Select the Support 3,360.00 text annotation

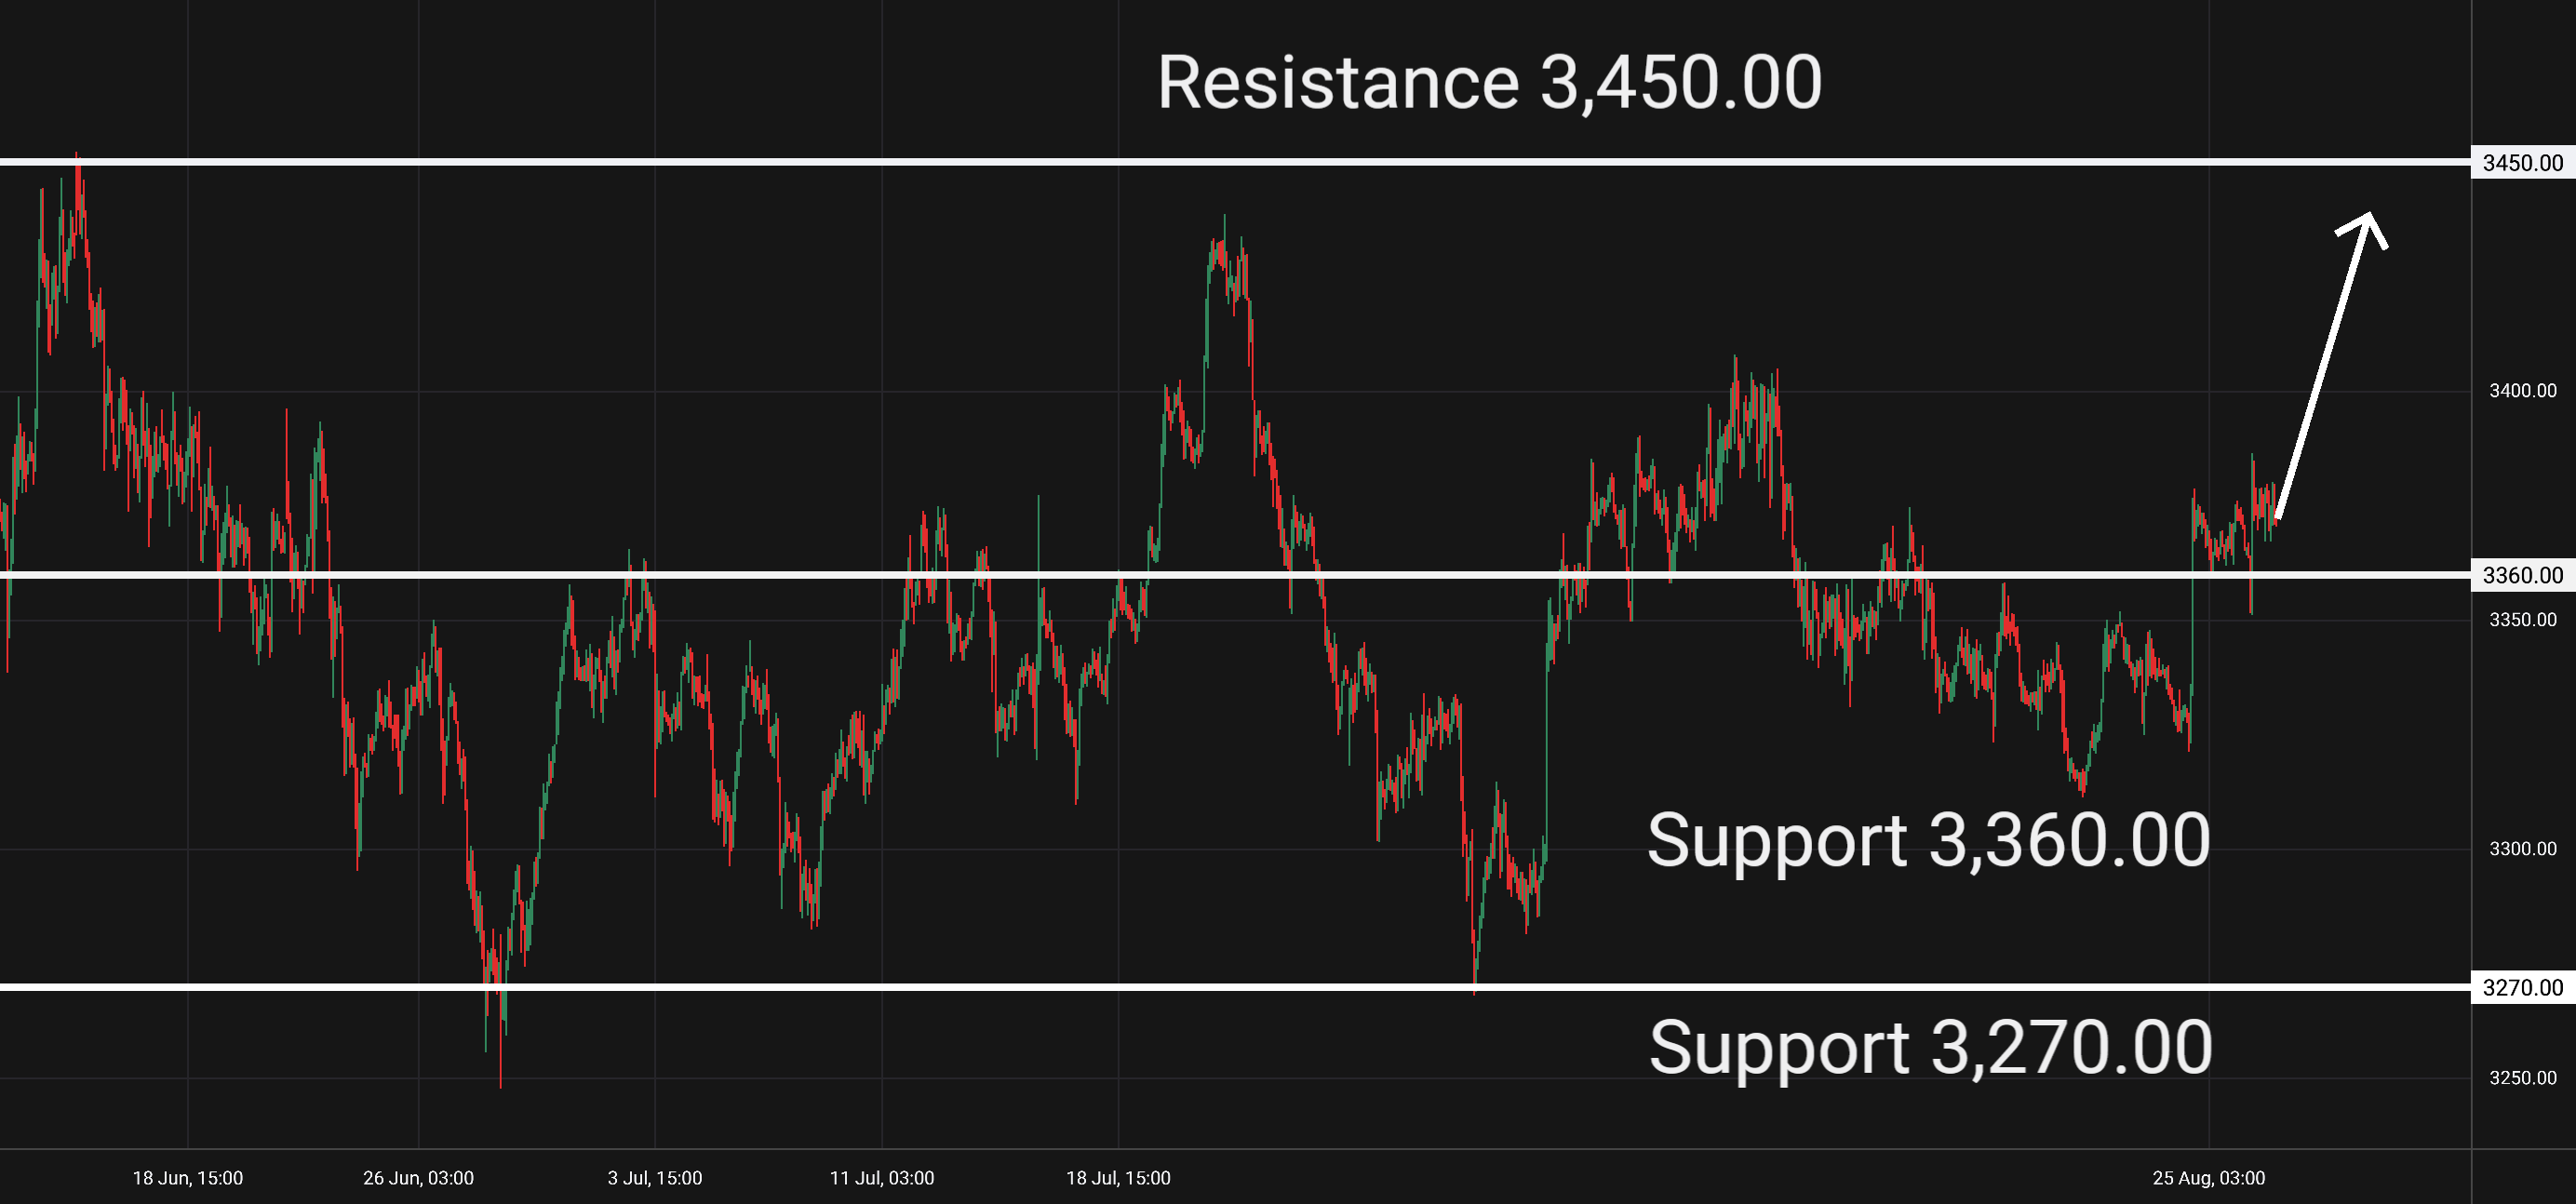tap(1928, 840)
